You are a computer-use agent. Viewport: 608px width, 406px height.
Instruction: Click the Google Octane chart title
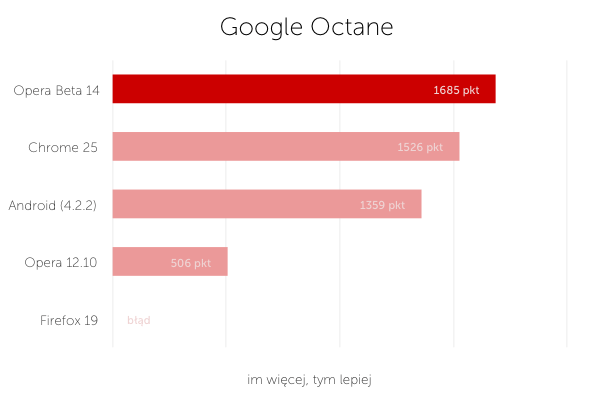(x=306, y=28)
